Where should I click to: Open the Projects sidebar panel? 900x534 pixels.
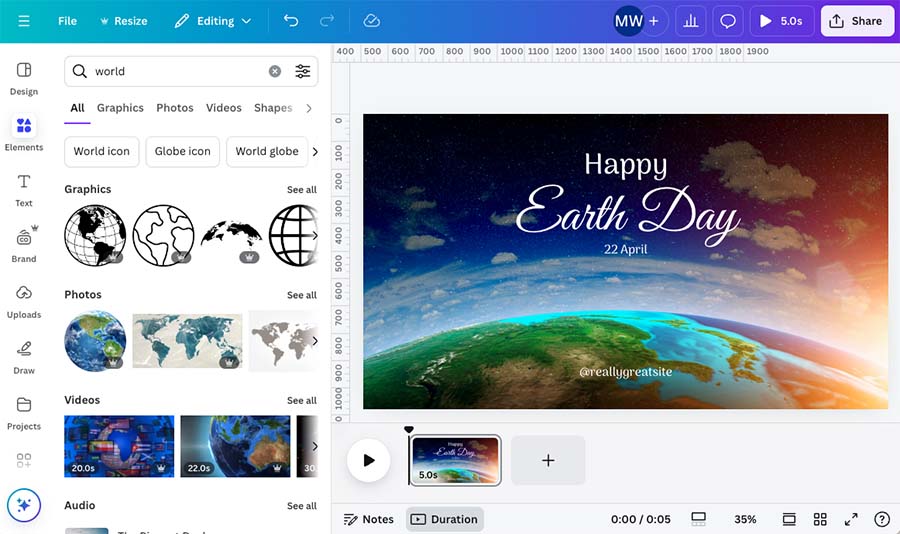click(x=24, y=413)
